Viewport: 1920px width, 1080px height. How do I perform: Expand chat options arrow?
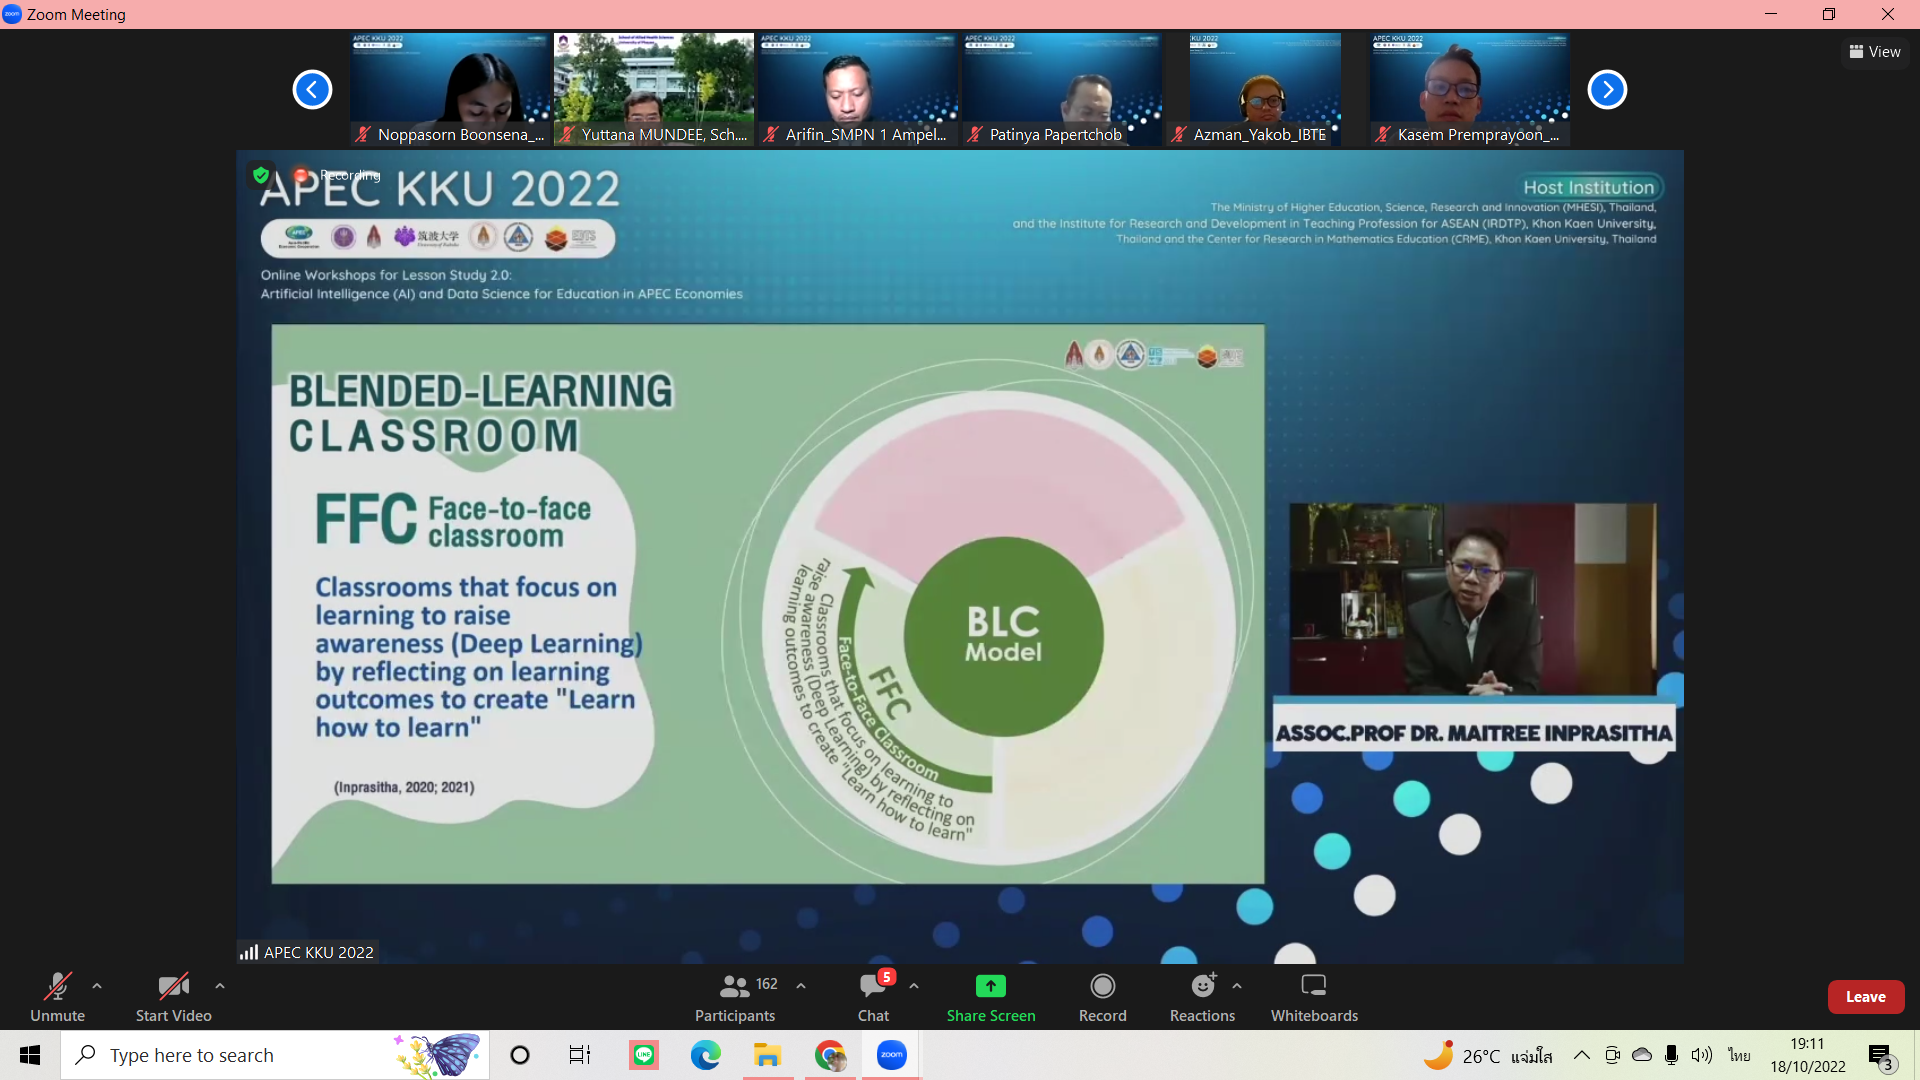coord(914,986)
